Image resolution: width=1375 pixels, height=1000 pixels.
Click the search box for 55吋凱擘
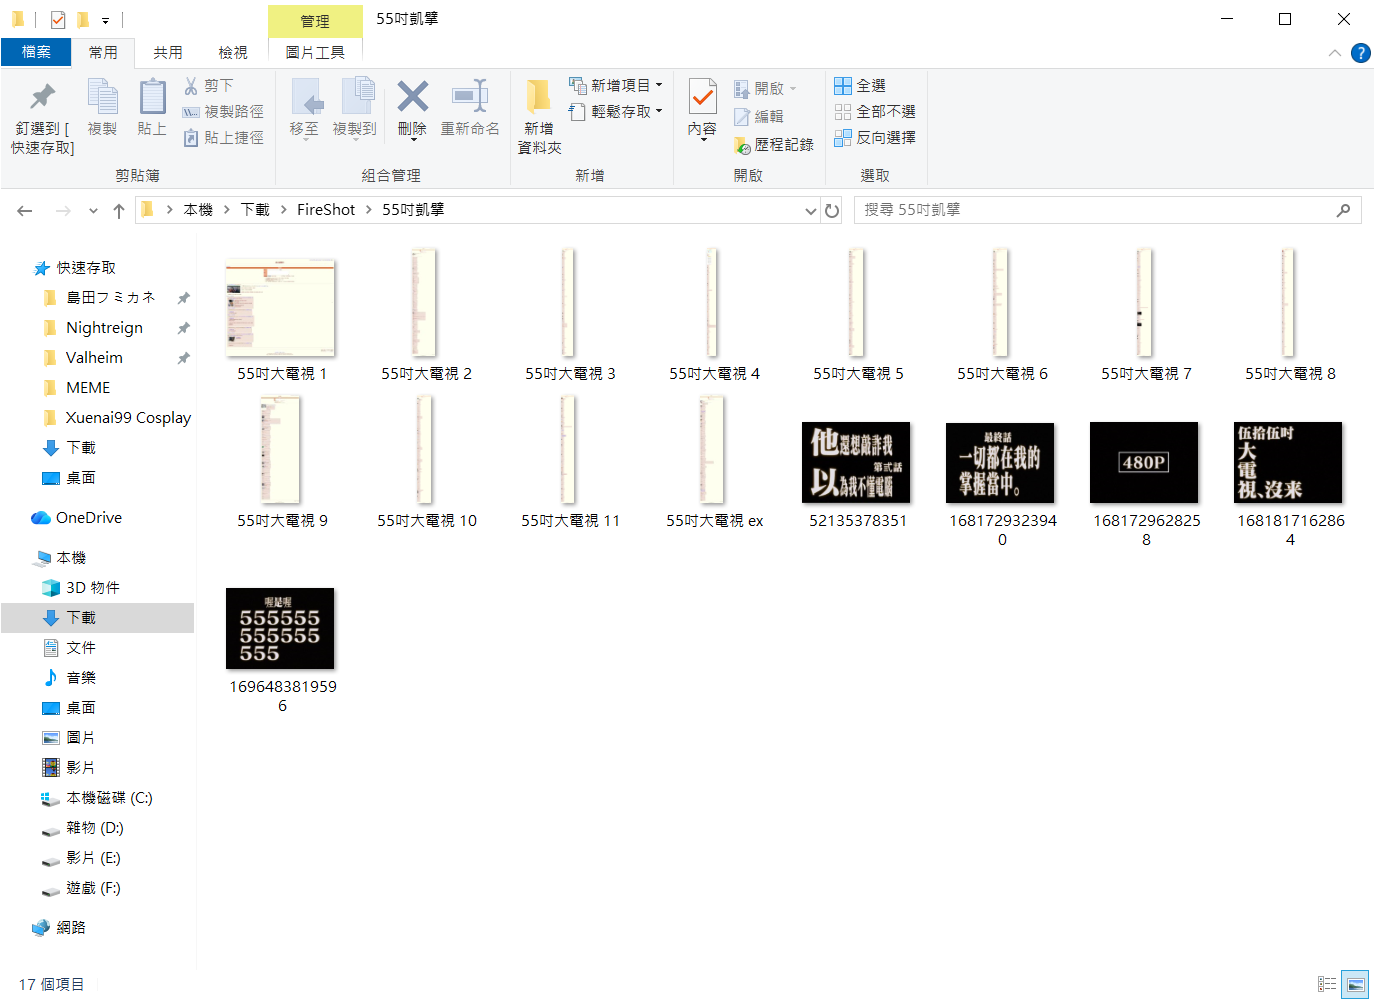click(x=1095, y=210)
